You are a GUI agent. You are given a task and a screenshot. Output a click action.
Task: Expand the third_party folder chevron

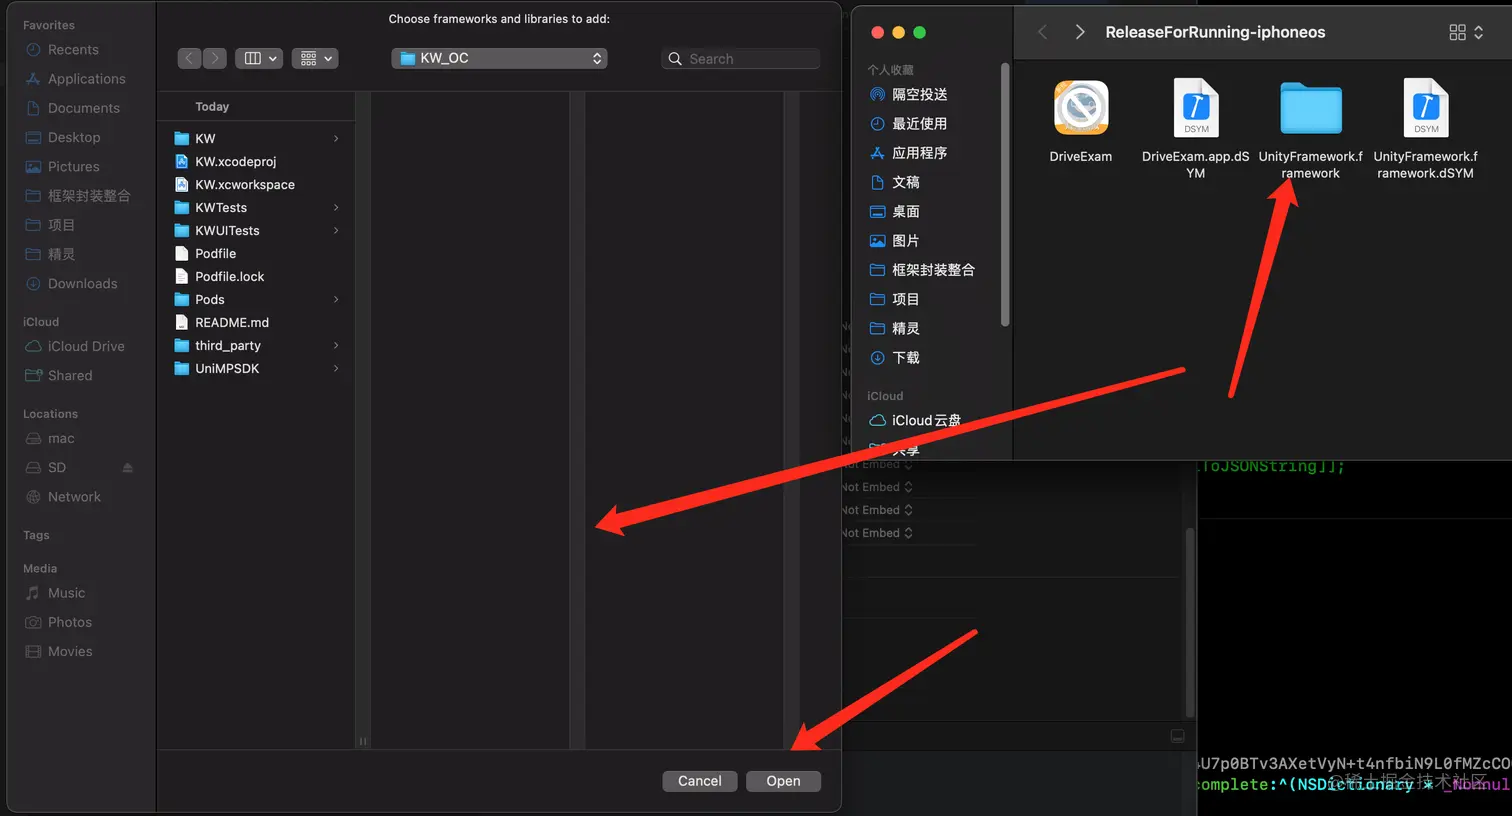click(x=336, y=346)
